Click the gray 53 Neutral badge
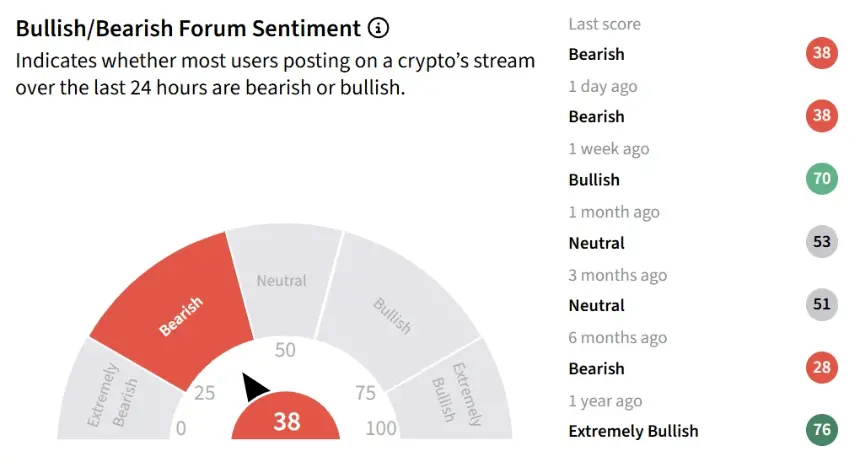Image resolution: width=860 pixels, height=462 pixels. point(822,241)
